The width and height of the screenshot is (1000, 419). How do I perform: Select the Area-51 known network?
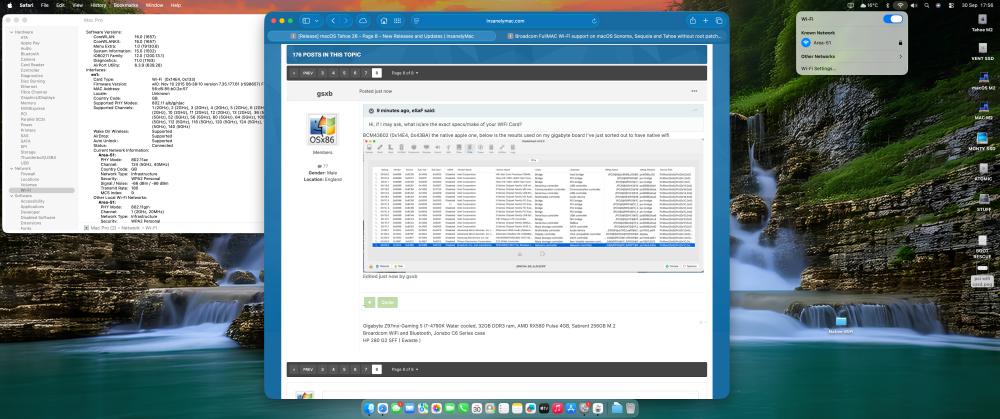(851, 42)
